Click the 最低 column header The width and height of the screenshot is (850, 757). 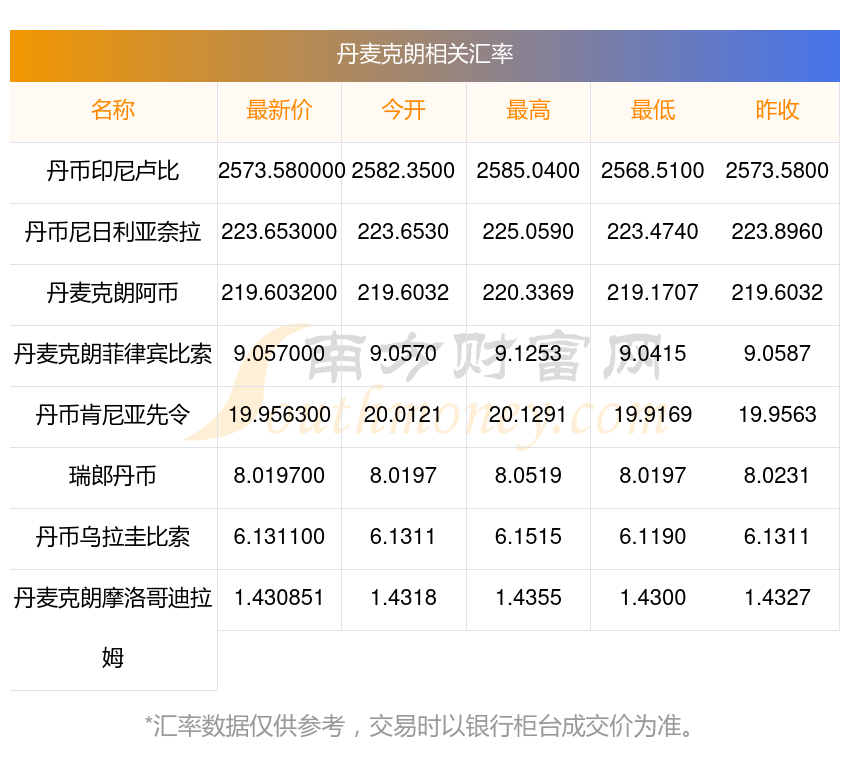click(x=652, y=111)
